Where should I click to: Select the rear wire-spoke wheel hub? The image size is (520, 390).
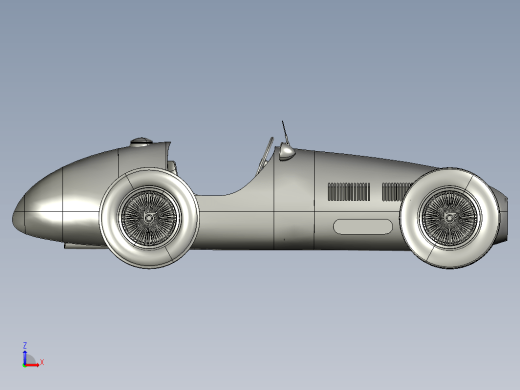point(149,218)
